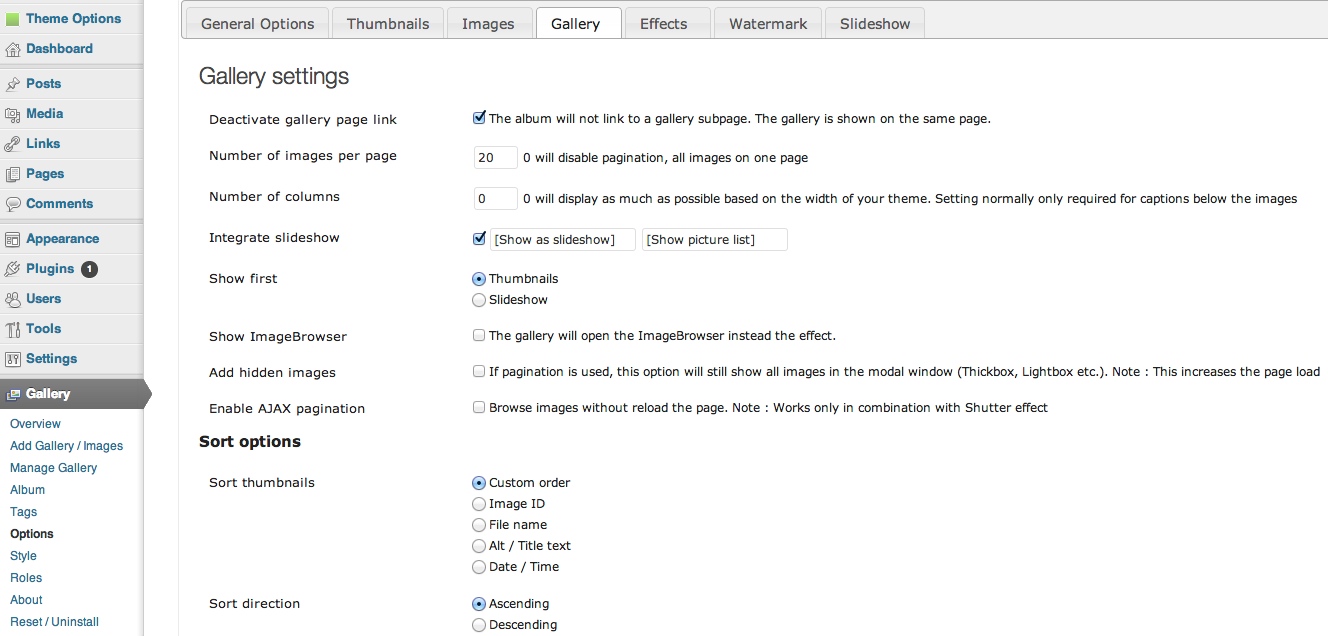This screenshot has height=636, width=1328.
Task: Open the Slideshow settings tab
Action: [x=875, y=23]
